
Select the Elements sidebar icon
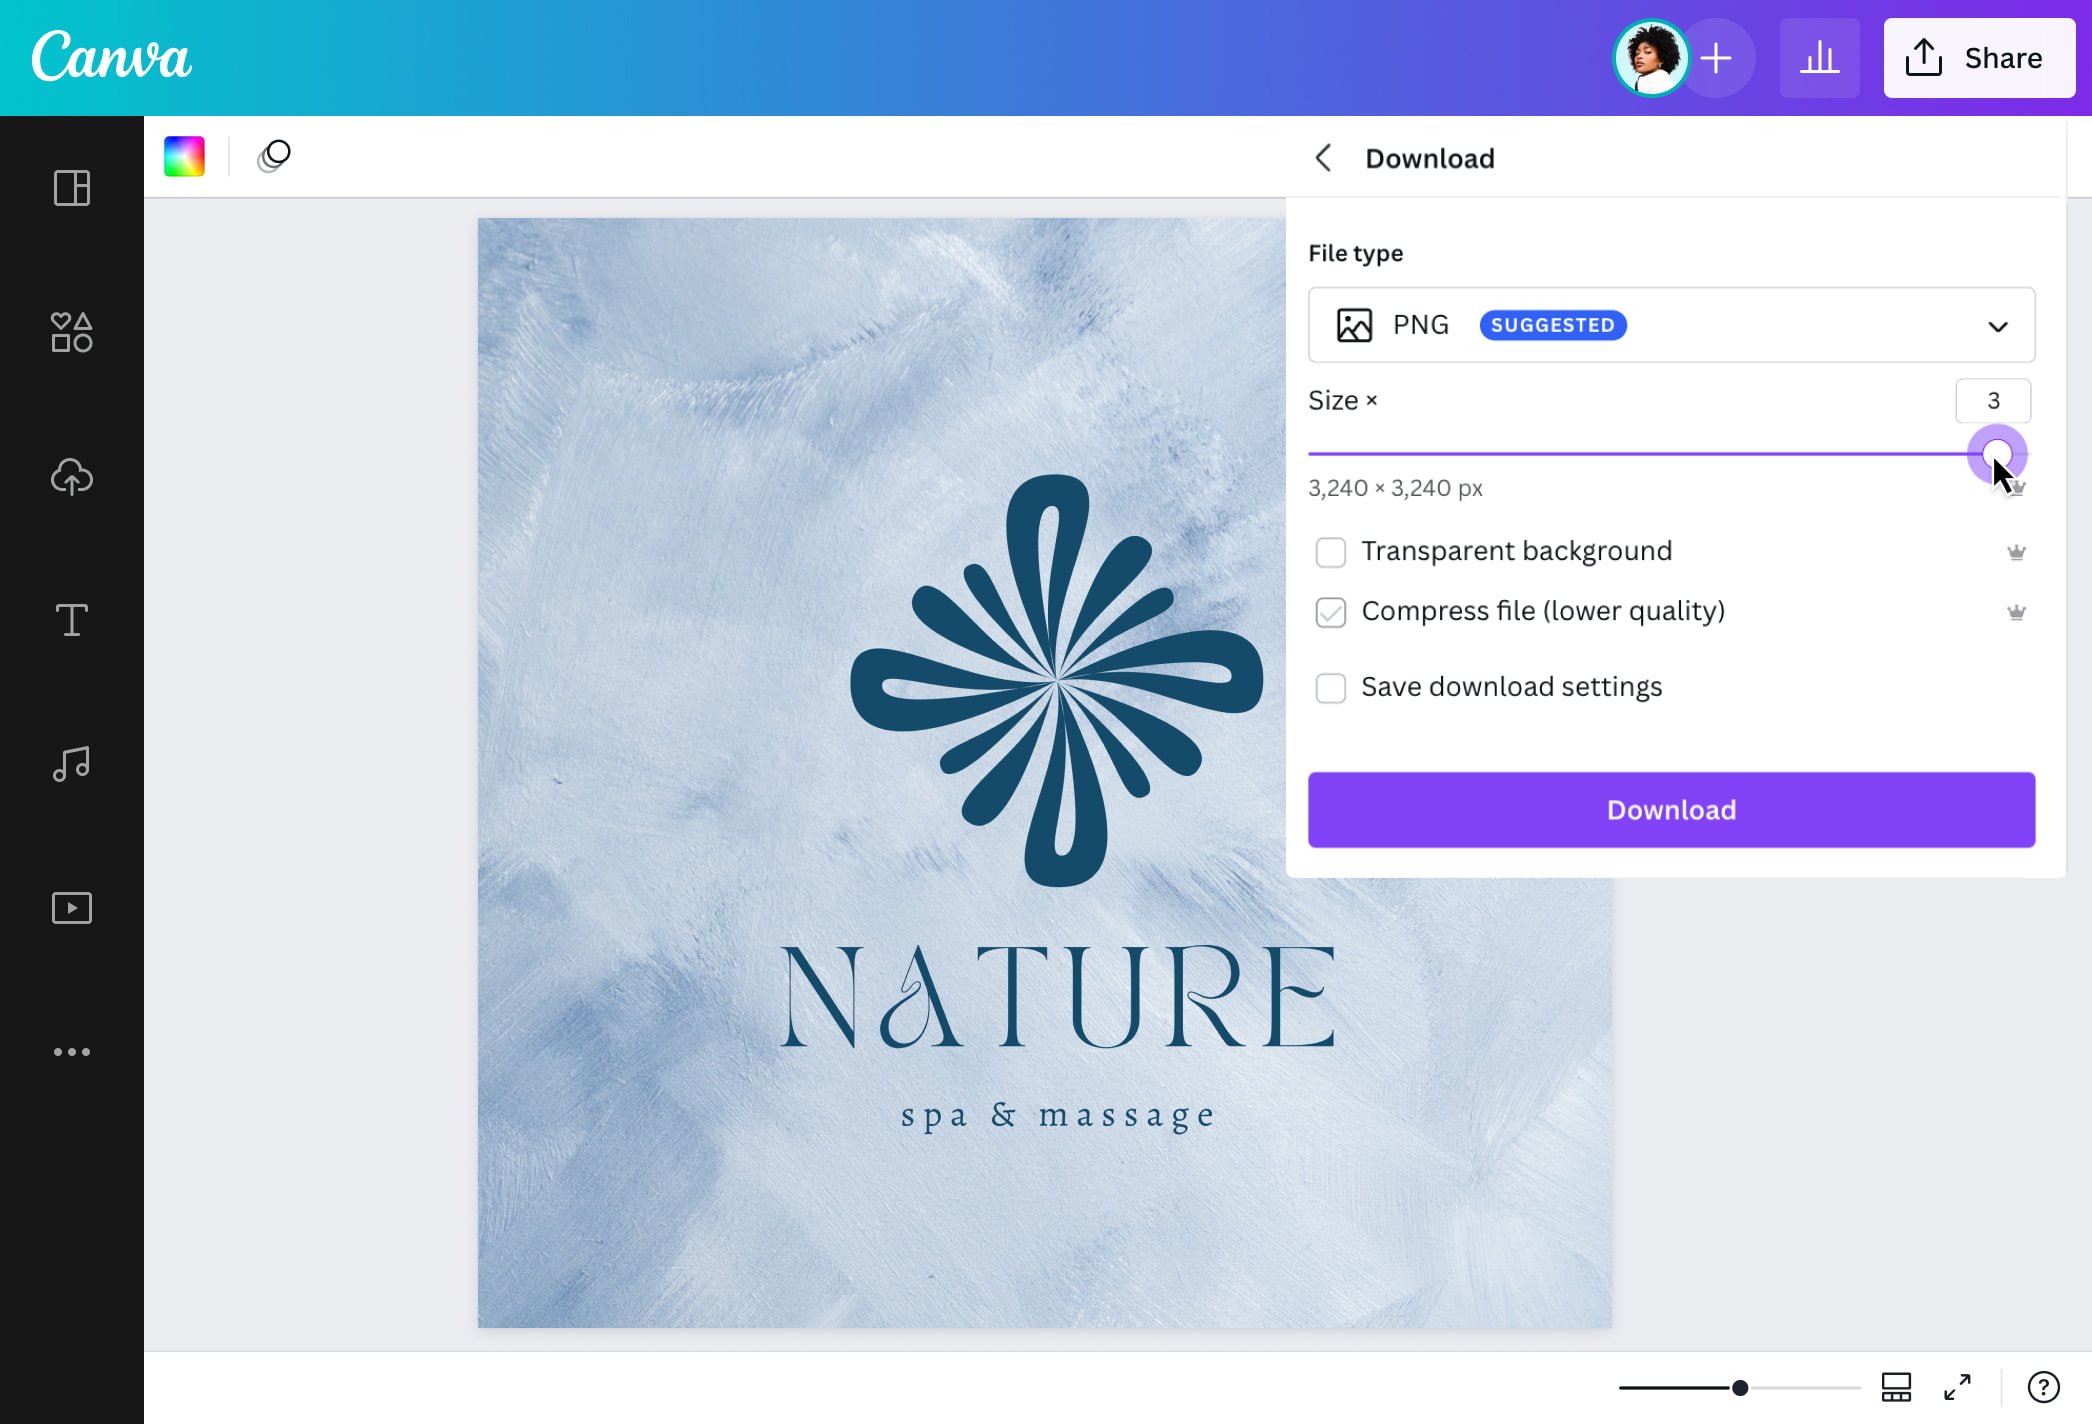71,333
